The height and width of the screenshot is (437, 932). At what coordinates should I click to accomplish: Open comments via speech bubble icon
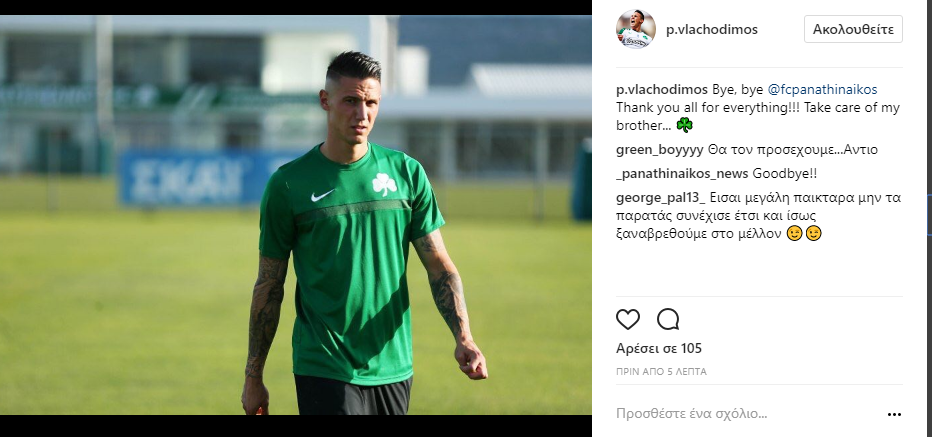(x=668, y=319)
